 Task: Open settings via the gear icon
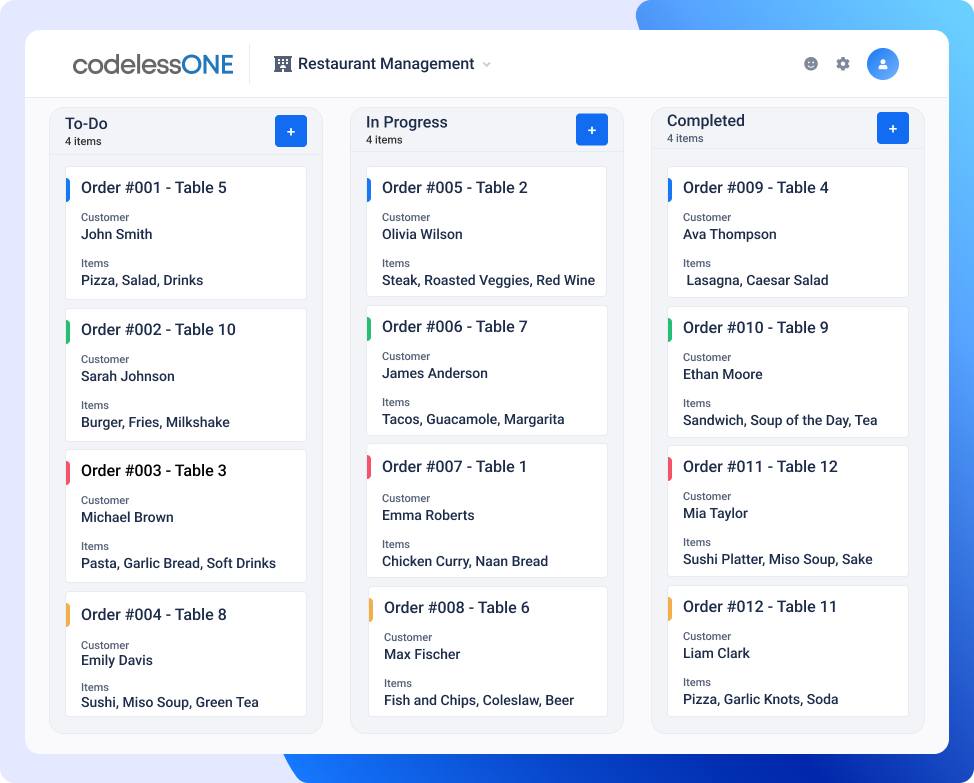pos(842,64)
